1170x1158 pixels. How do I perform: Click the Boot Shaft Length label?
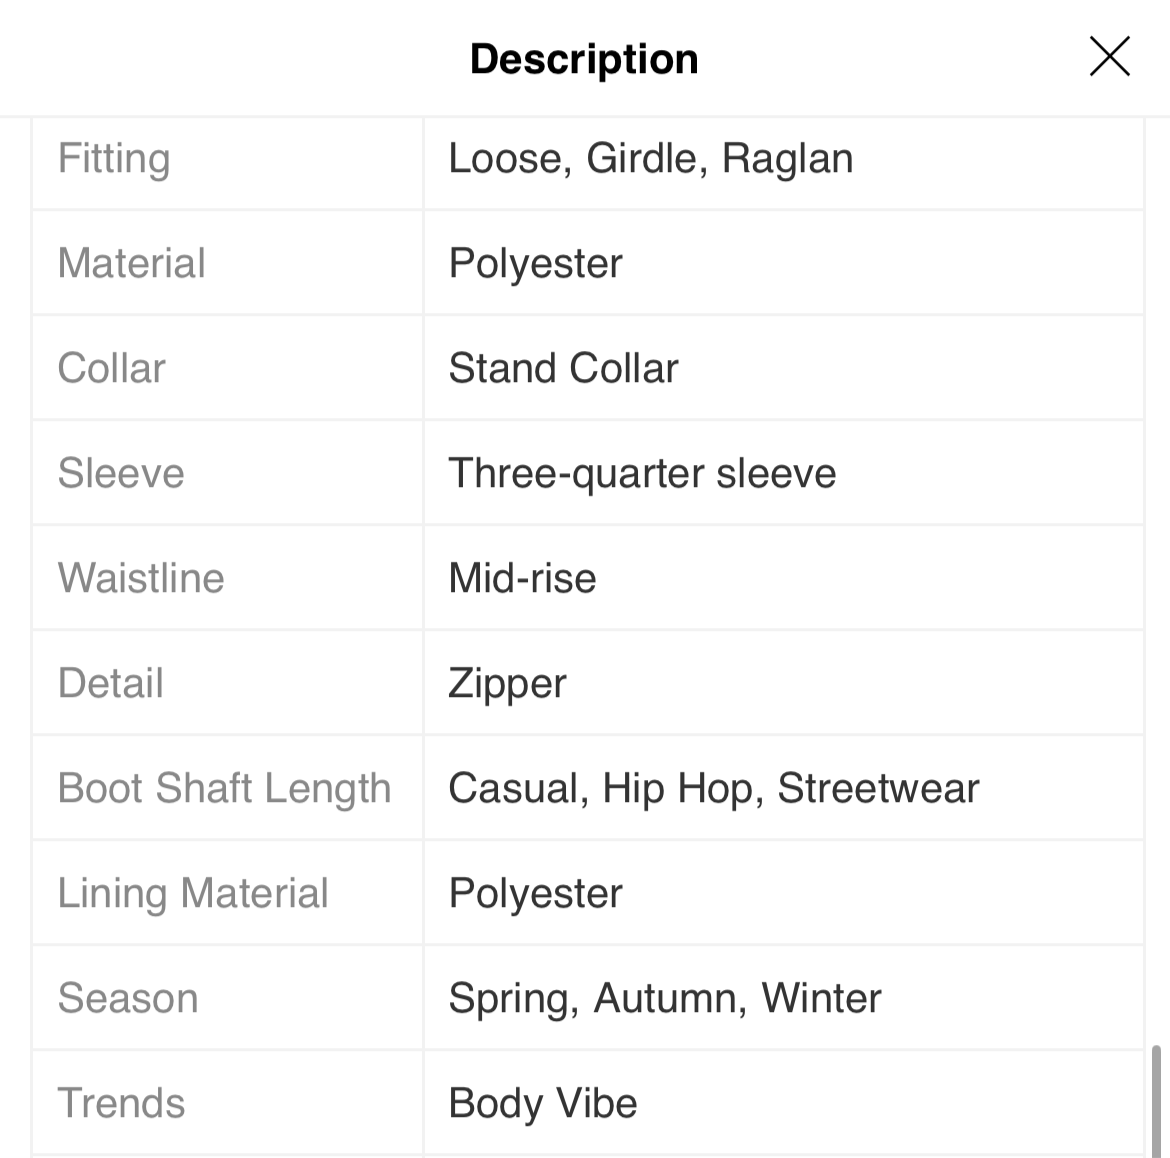[x=225, y=789]
